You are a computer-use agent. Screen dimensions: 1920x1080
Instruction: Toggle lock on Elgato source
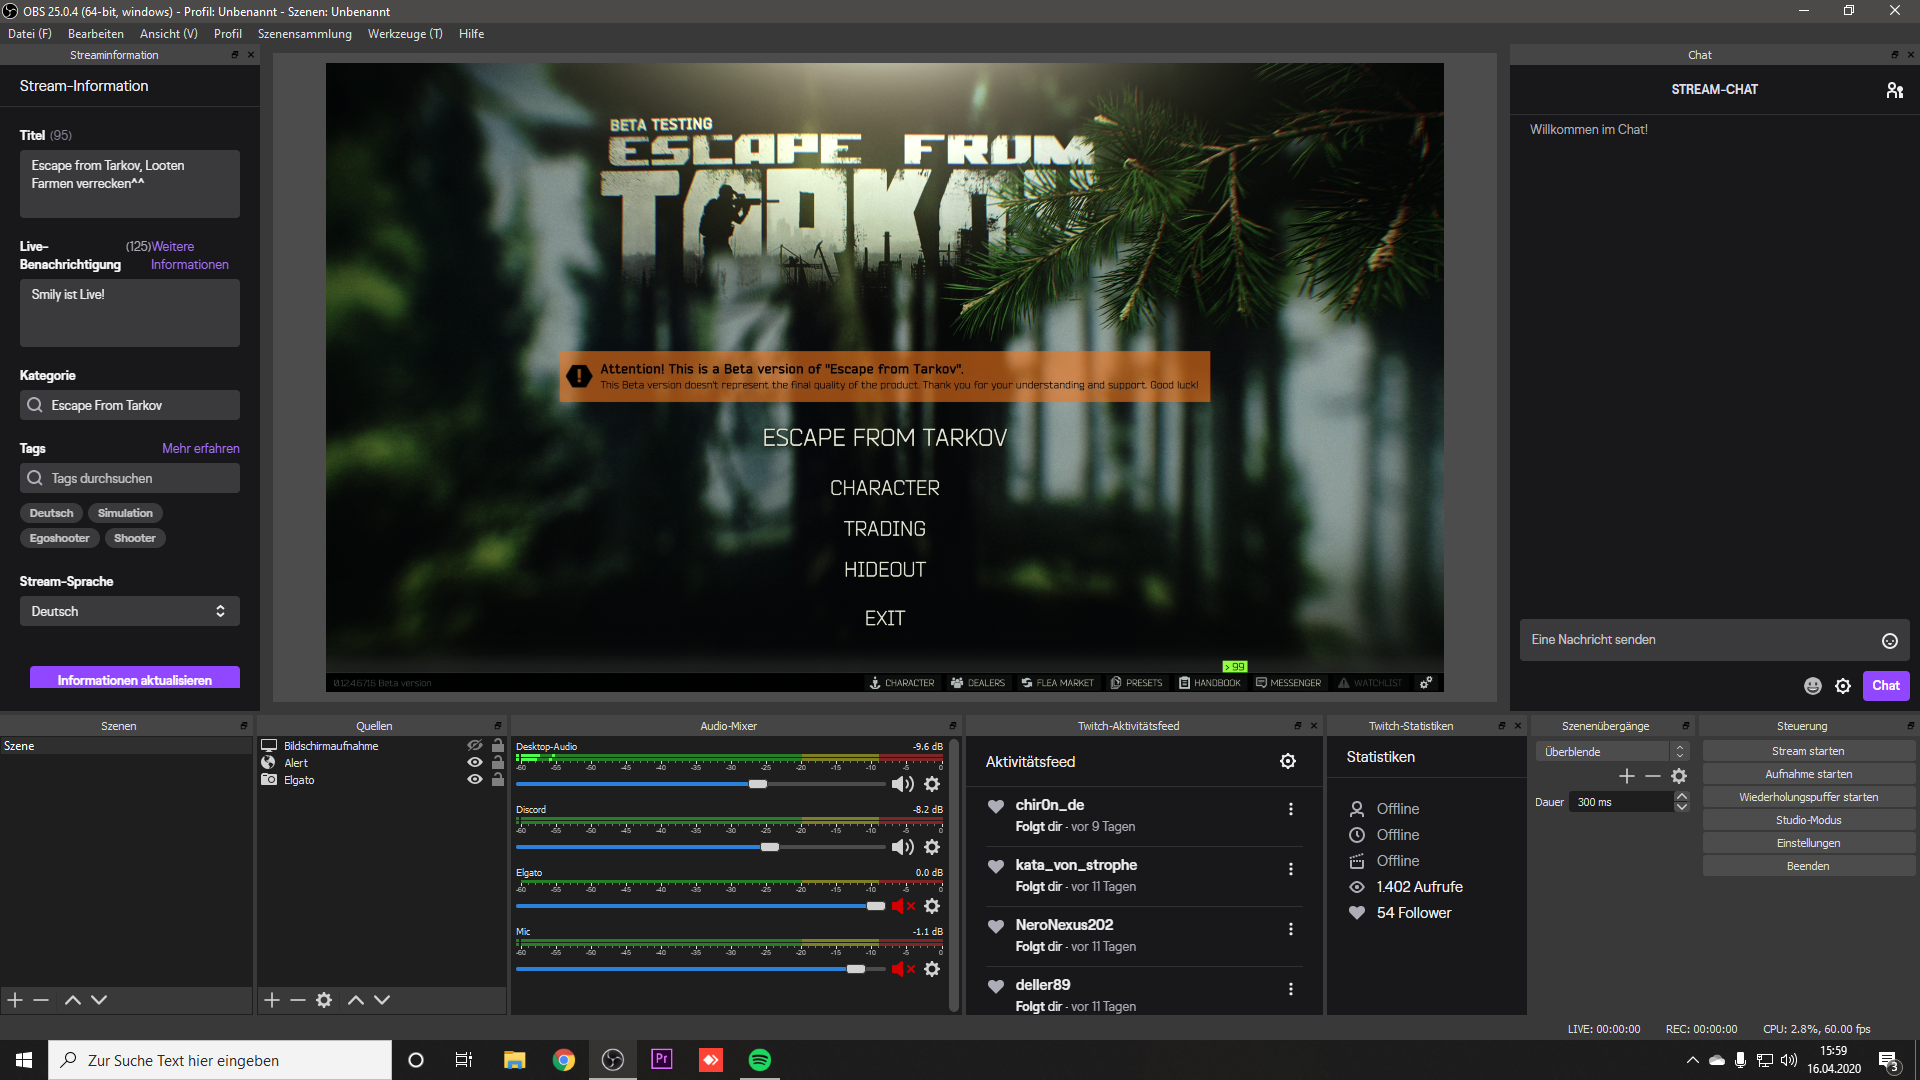[498, 780]
